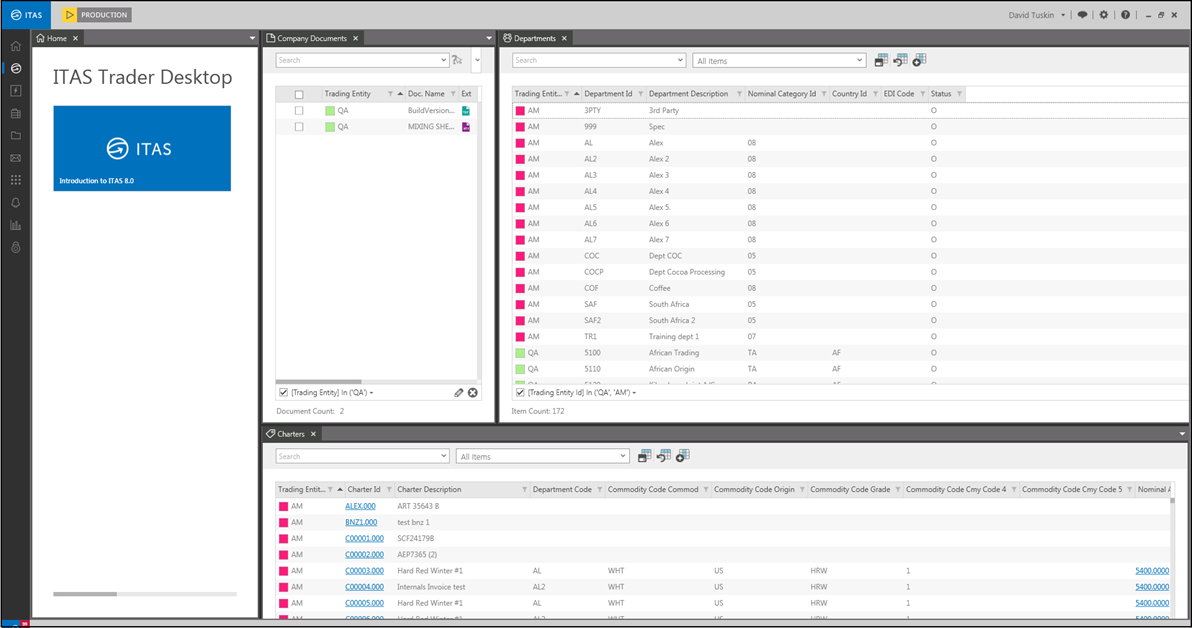Open charter link BNZ1.000

tap(361, 522)
